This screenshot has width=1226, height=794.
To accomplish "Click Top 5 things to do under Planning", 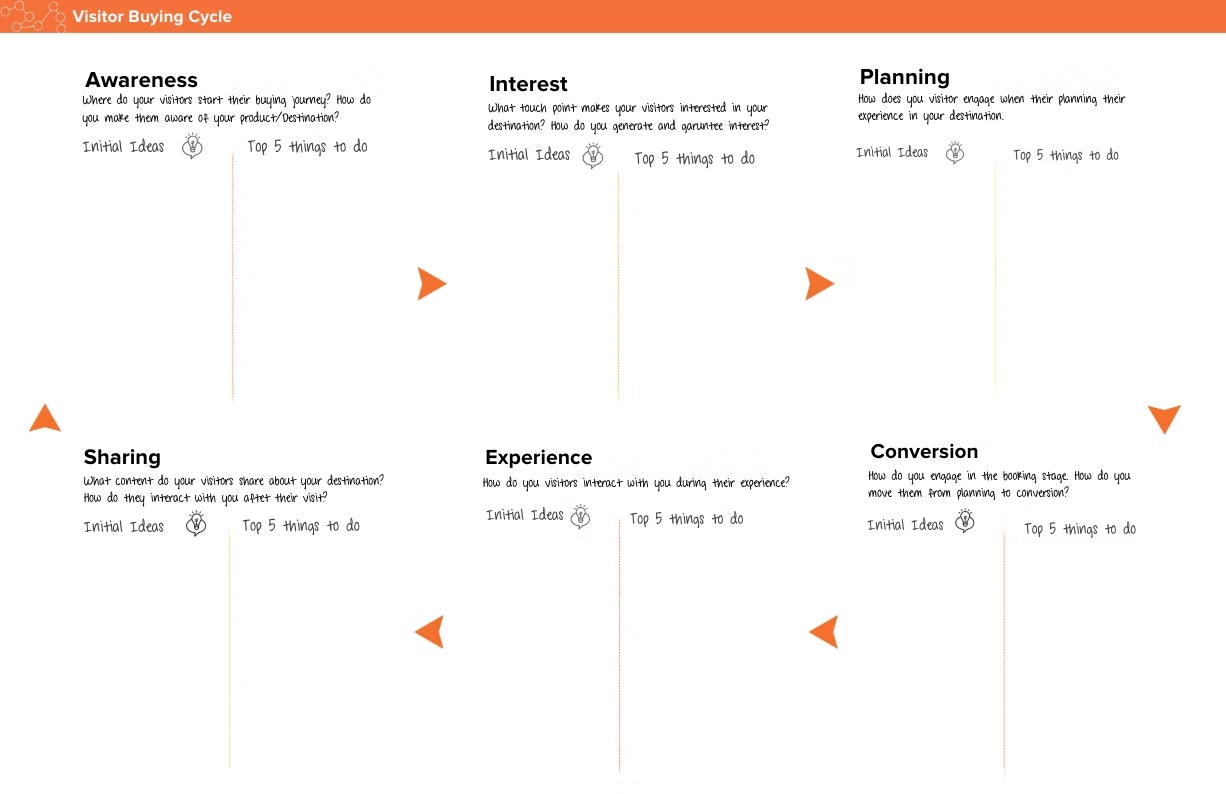I will pyautogui.click(x=1065, y=155).
